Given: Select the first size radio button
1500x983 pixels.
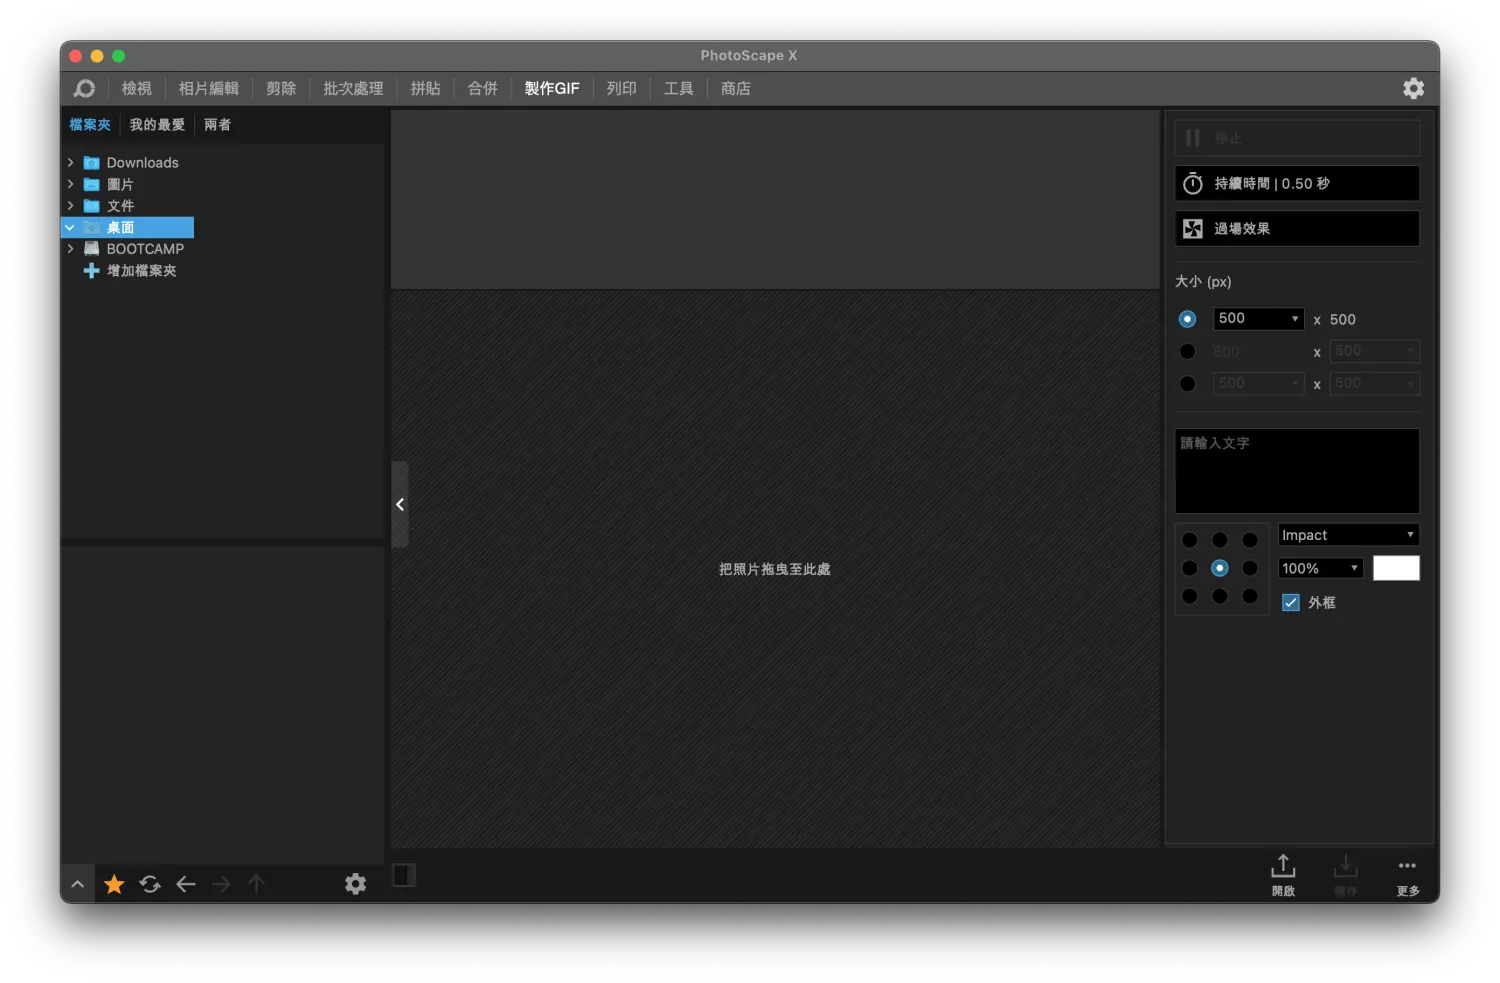Looking at the screenshot, I should click(x=1187, y=319).
